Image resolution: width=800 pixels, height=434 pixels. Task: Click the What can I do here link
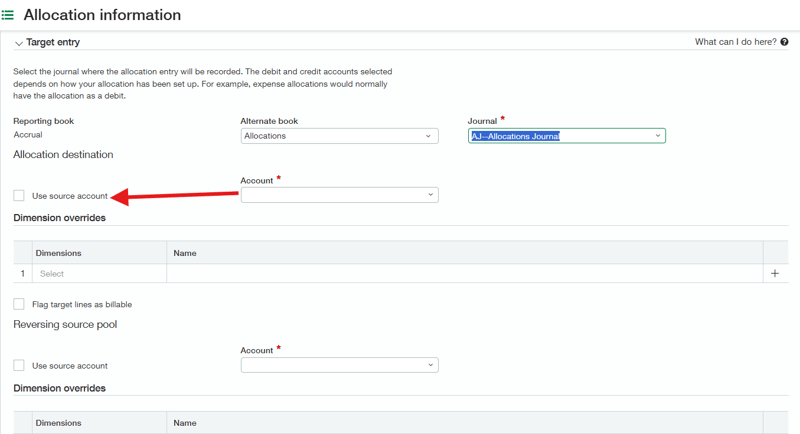735,42
